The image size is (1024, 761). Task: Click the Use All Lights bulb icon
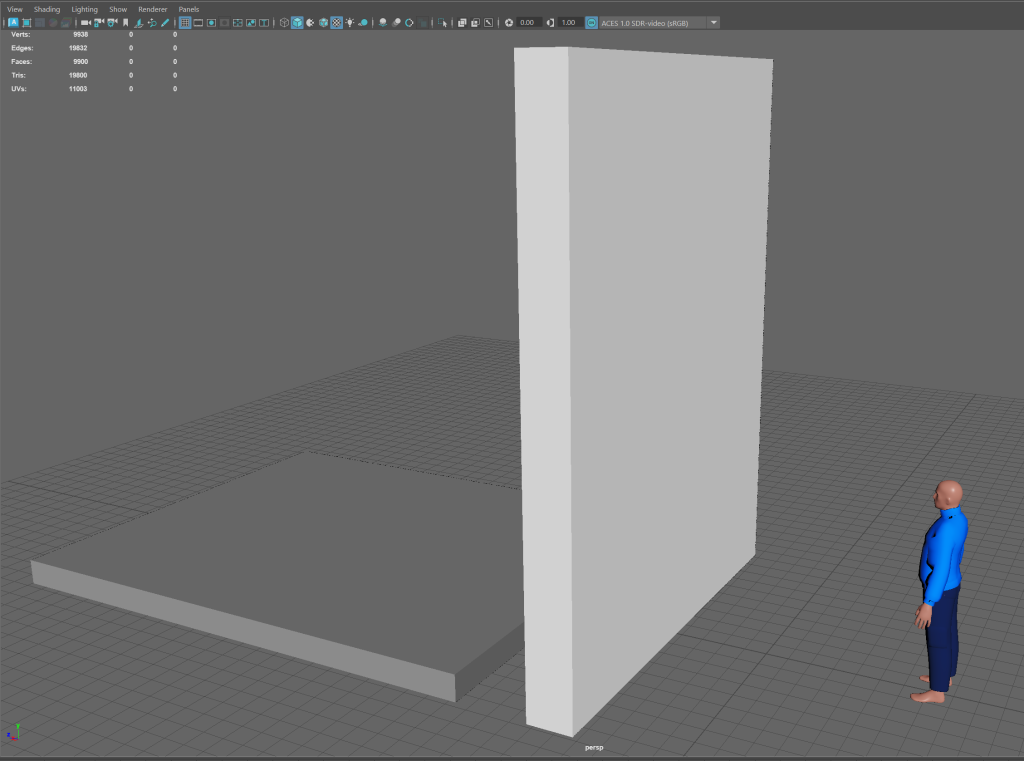(350, 22)
